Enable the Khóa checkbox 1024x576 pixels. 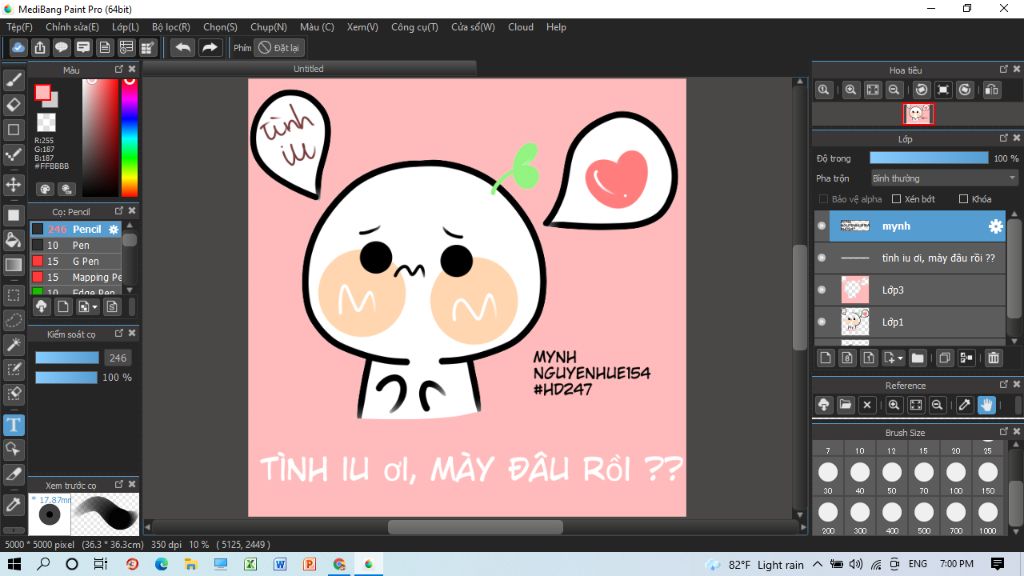(x=963, y=199)
